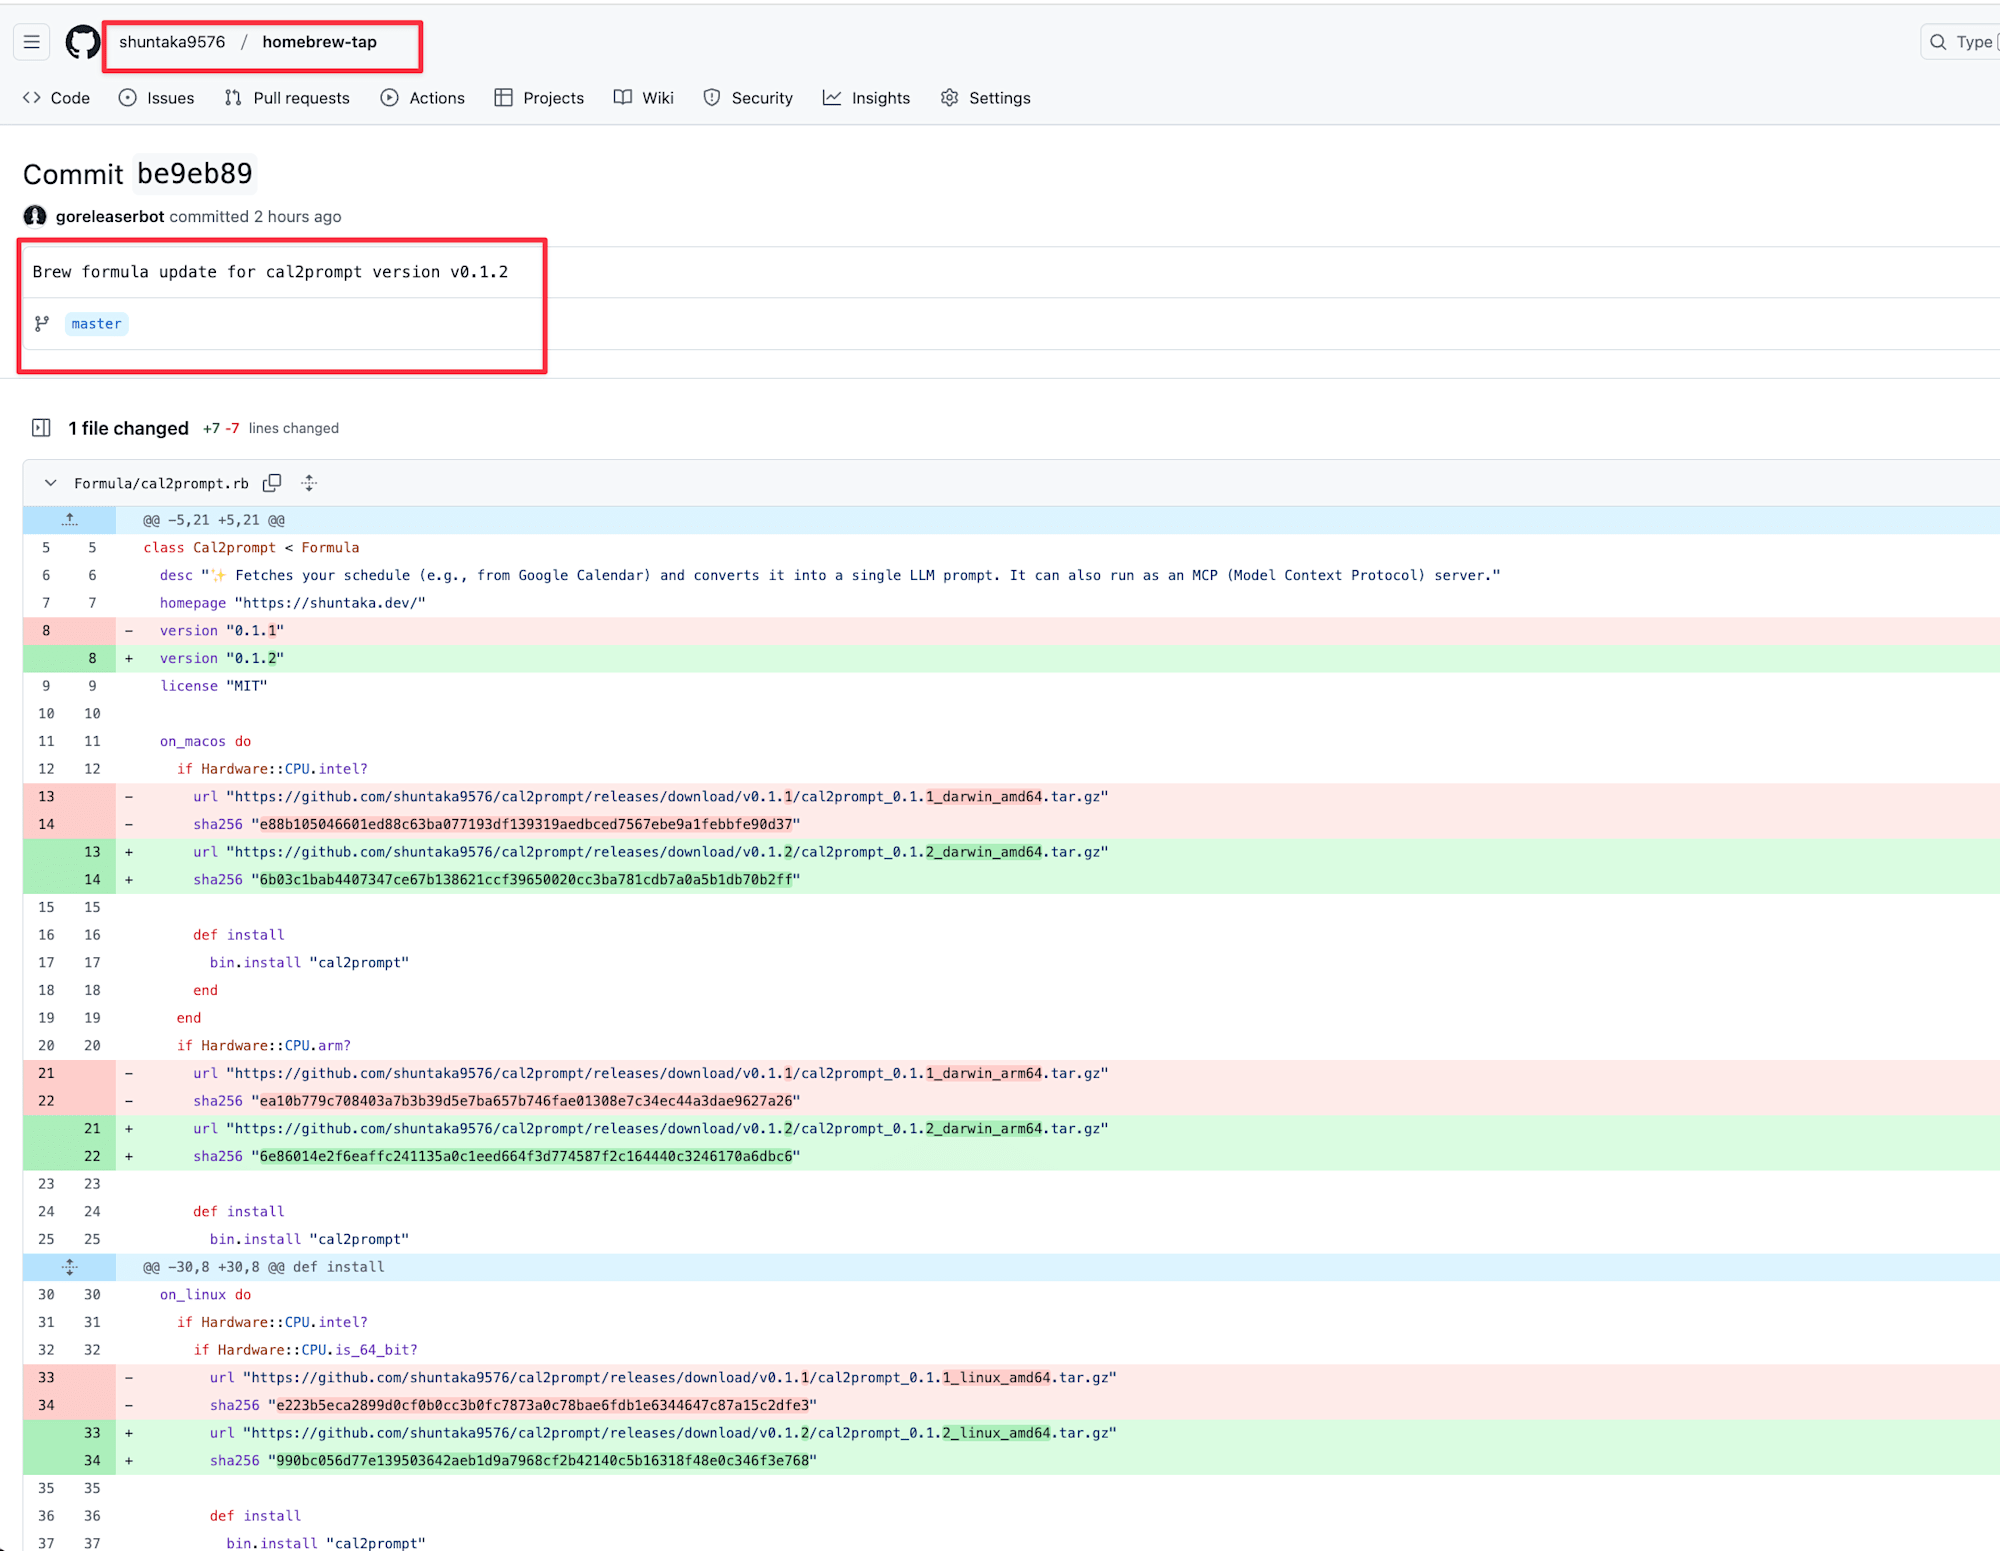Open the homebrew-tap repository link
This screenshot has width=2000, height=1551.
(x=319, y=42)
